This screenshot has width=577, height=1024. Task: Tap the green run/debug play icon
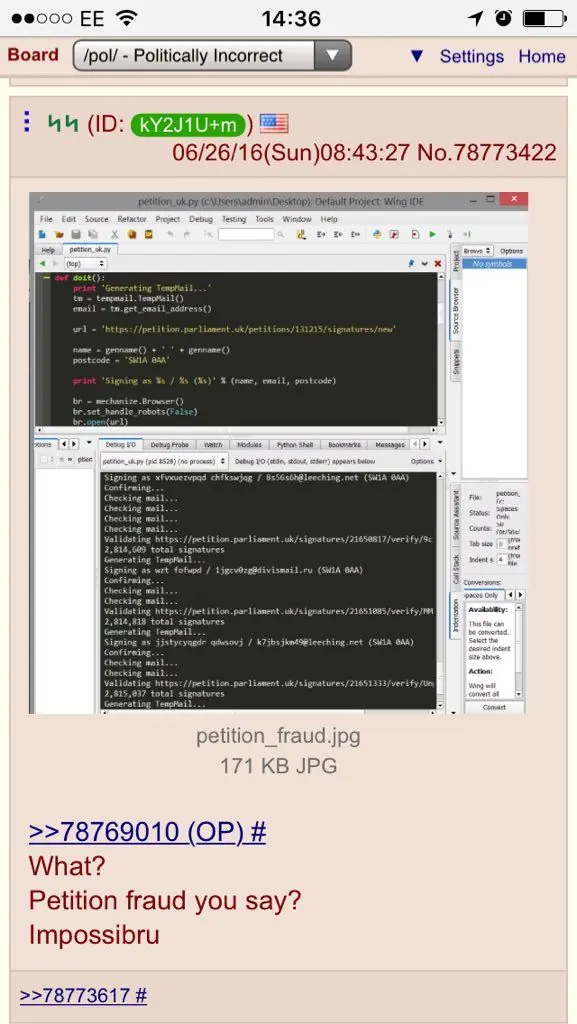click(x=432, y=234)
